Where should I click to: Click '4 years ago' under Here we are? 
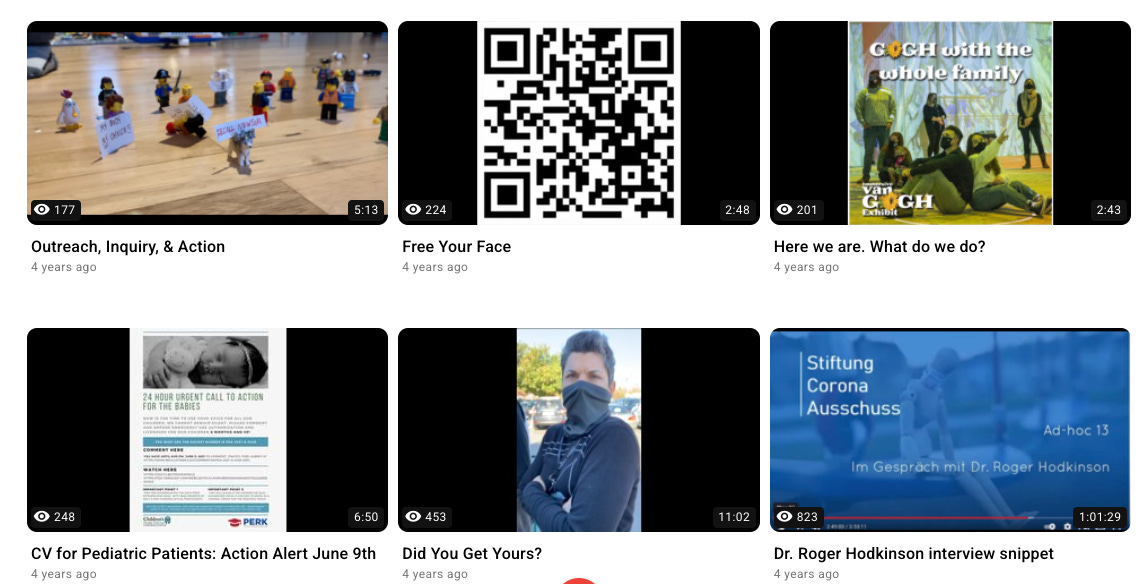[x=806, y=267]
